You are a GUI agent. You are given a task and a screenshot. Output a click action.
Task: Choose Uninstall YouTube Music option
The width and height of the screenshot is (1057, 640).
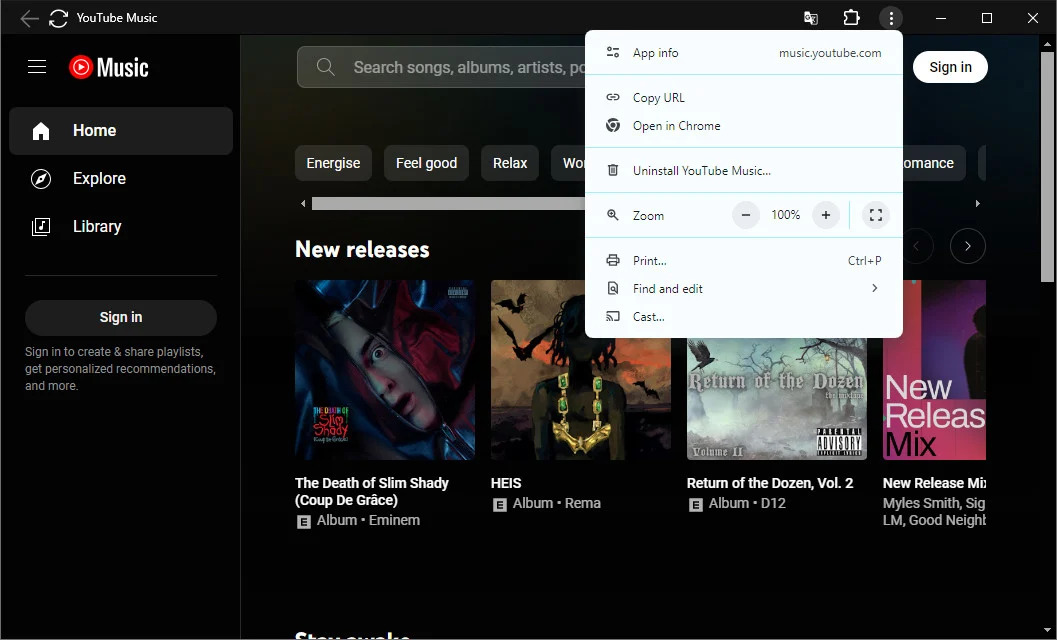click(701, 171)
